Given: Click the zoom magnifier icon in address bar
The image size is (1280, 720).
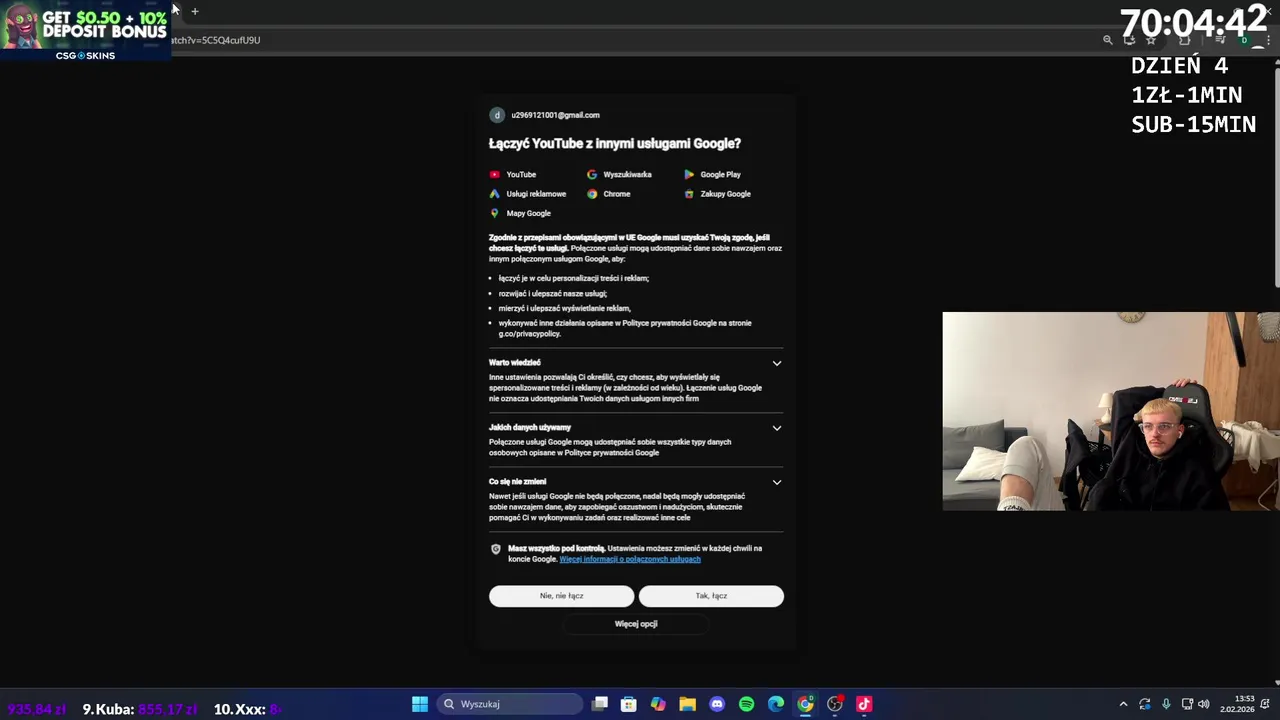Looking at the screenshot, I should coord(1107,40).
